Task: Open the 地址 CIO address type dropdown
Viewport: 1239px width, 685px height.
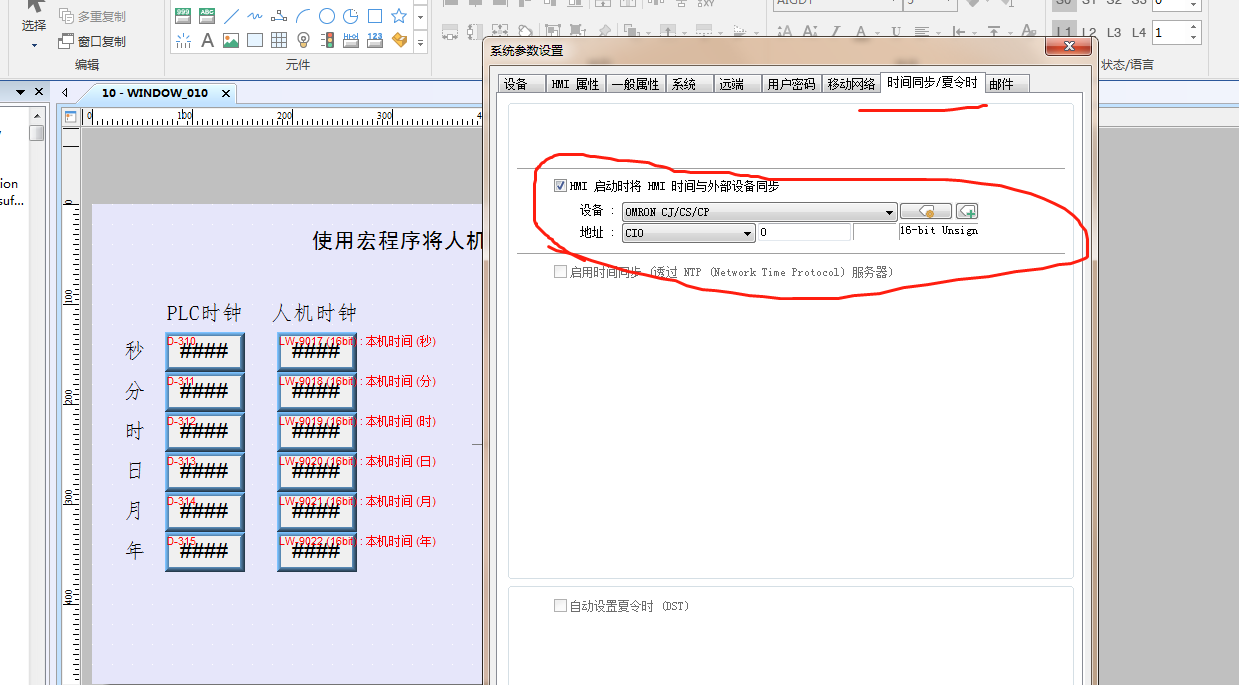Action: tap(747, 233)
